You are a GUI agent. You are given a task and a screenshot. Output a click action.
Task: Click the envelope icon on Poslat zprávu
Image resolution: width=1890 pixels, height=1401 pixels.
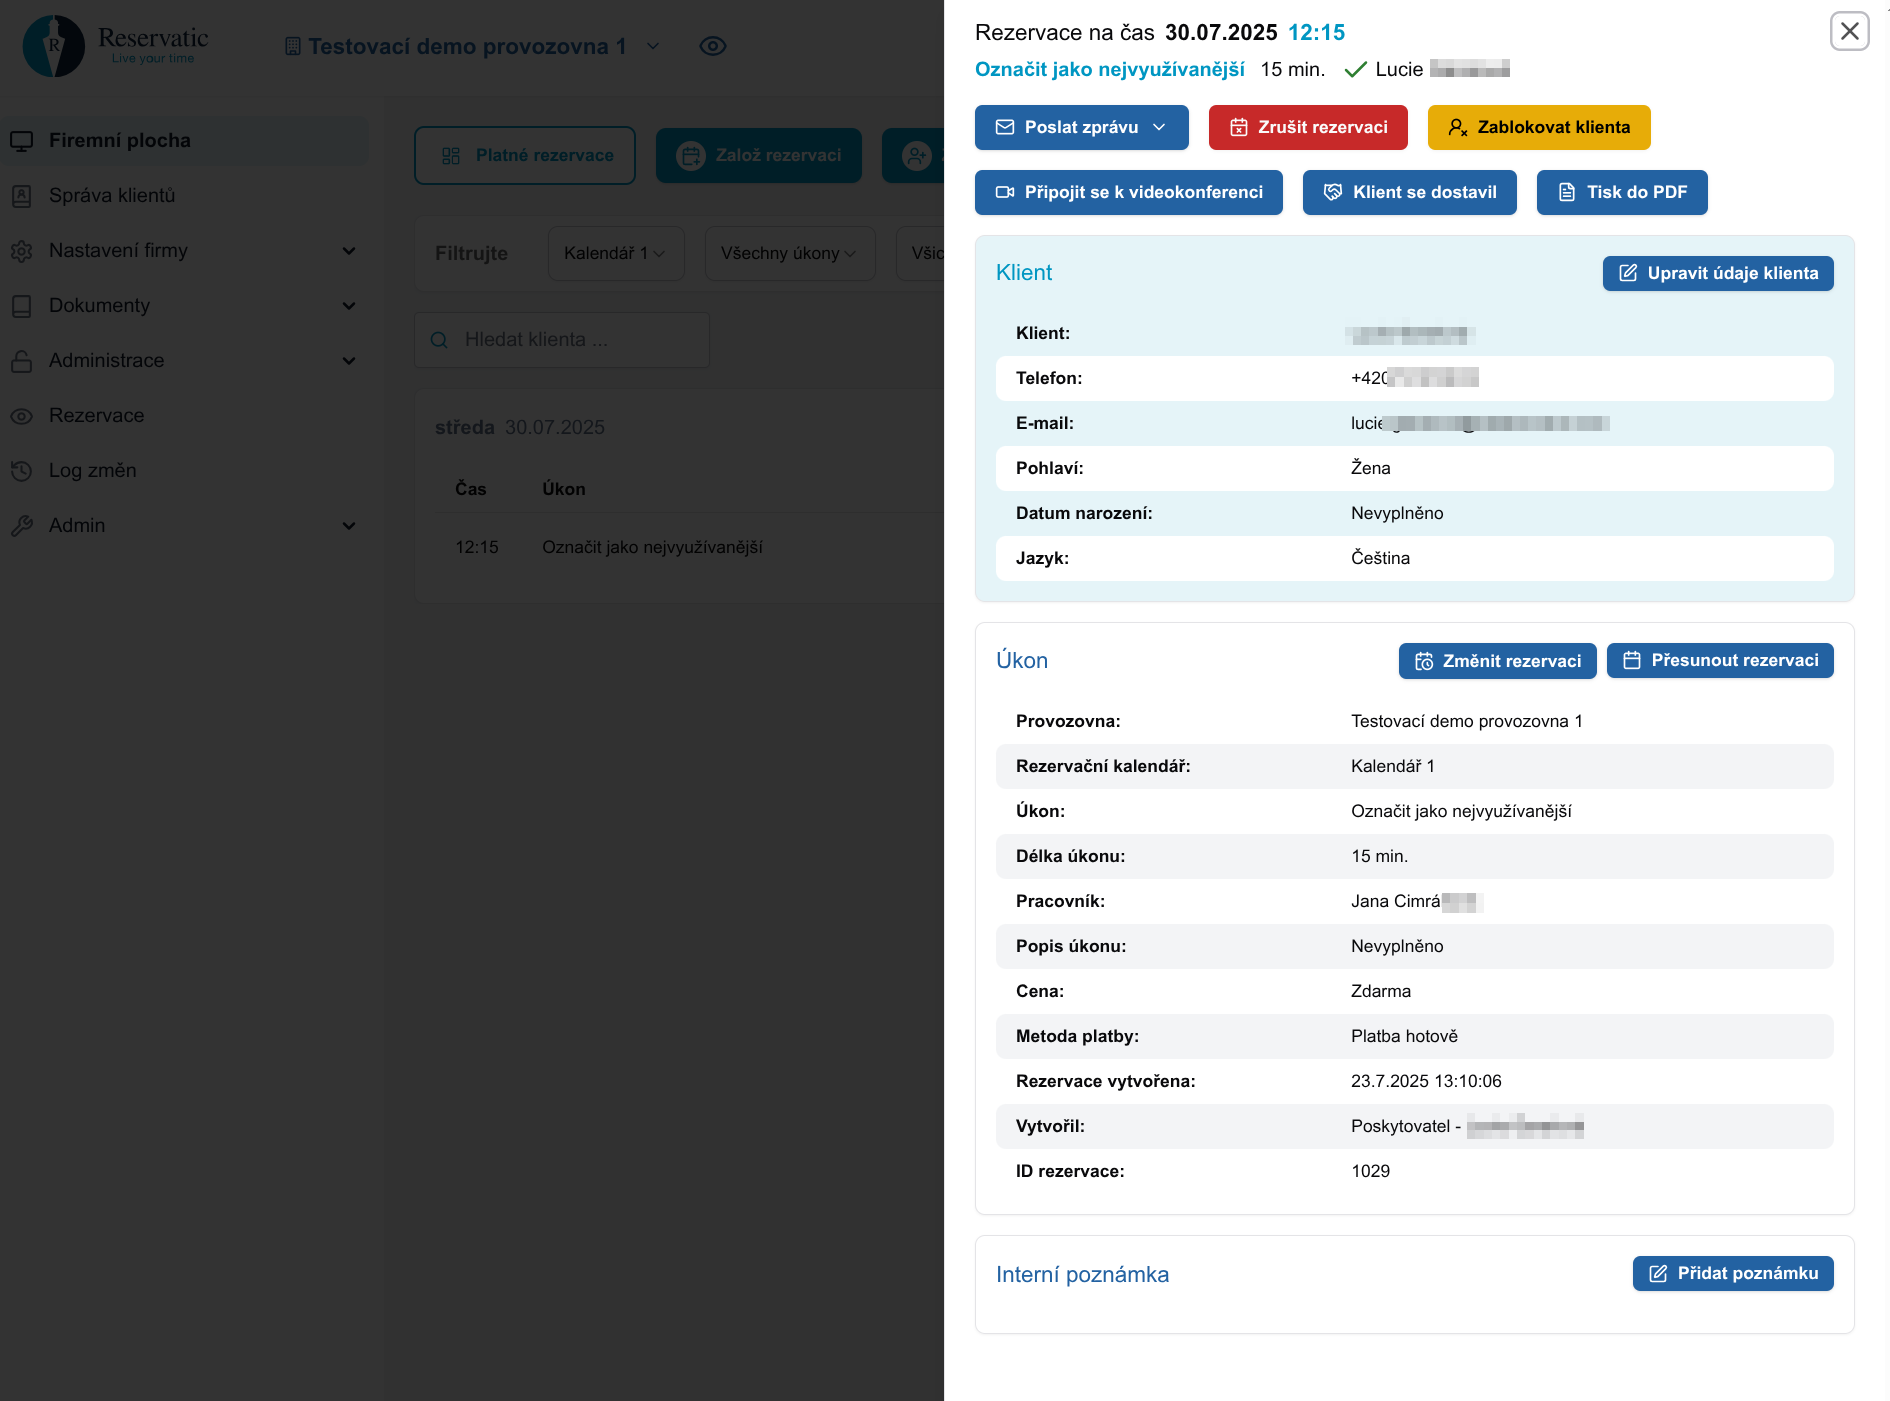coord(1005,127)
